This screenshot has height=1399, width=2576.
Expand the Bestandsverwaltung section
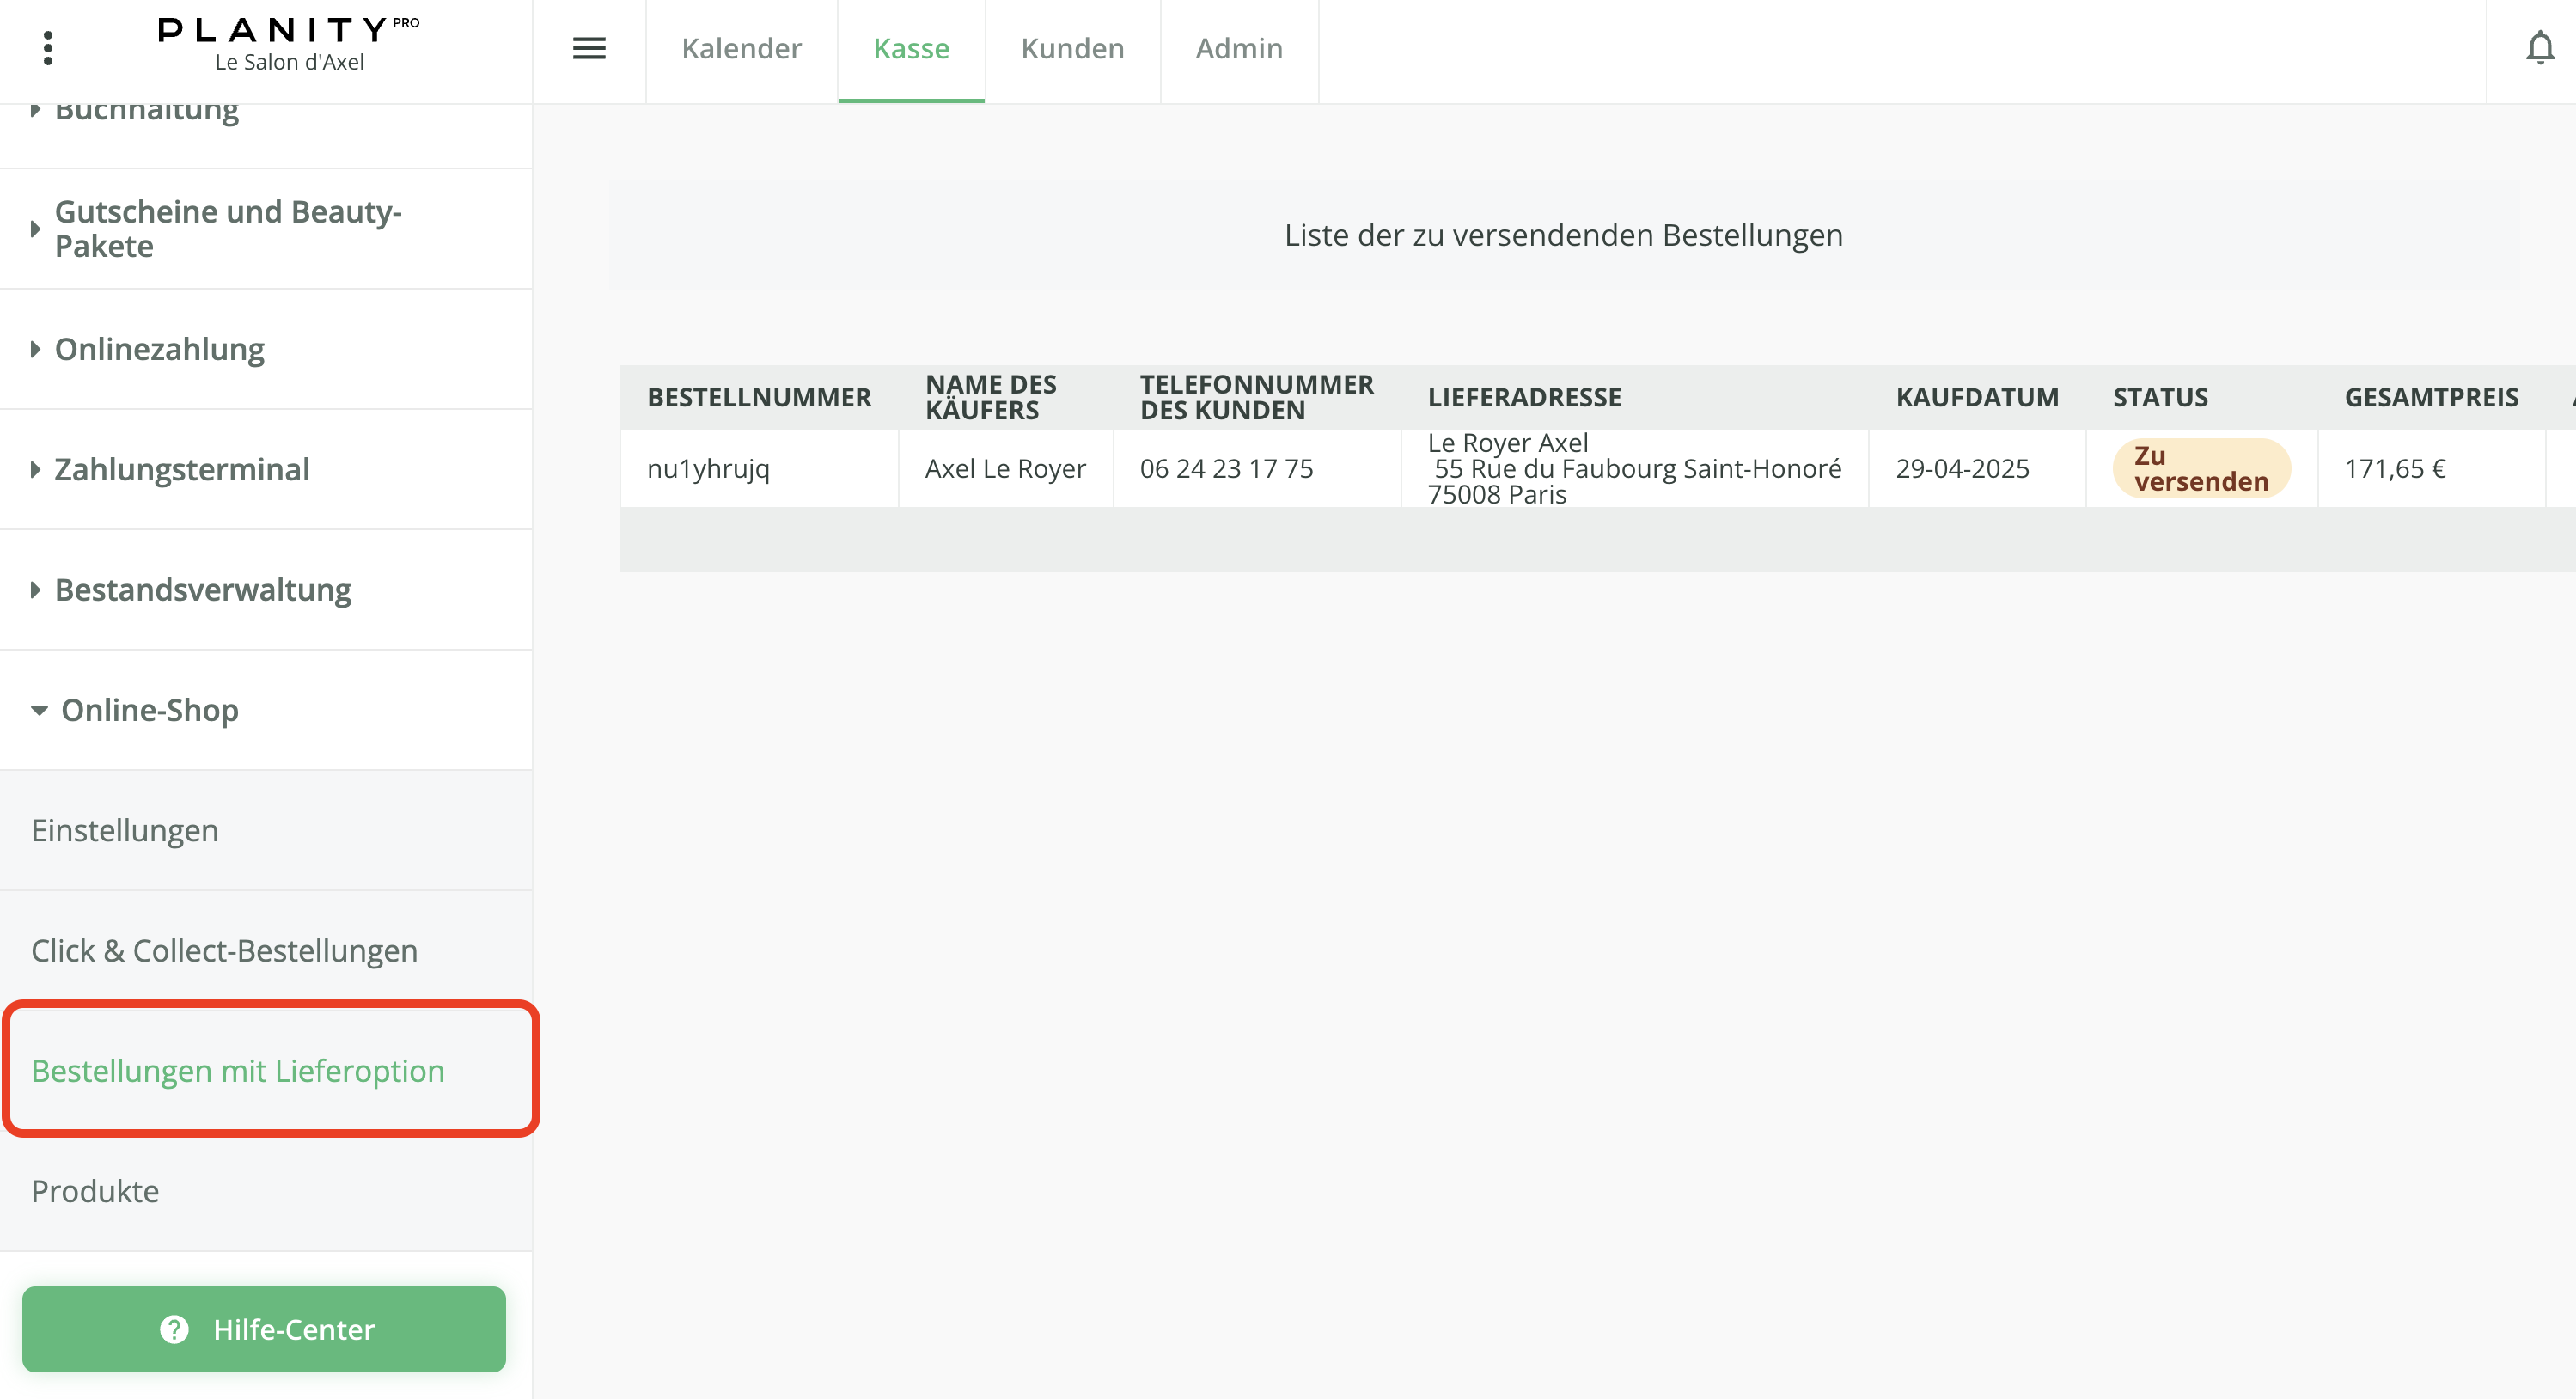pyautogui.click(x=203, y=590)
